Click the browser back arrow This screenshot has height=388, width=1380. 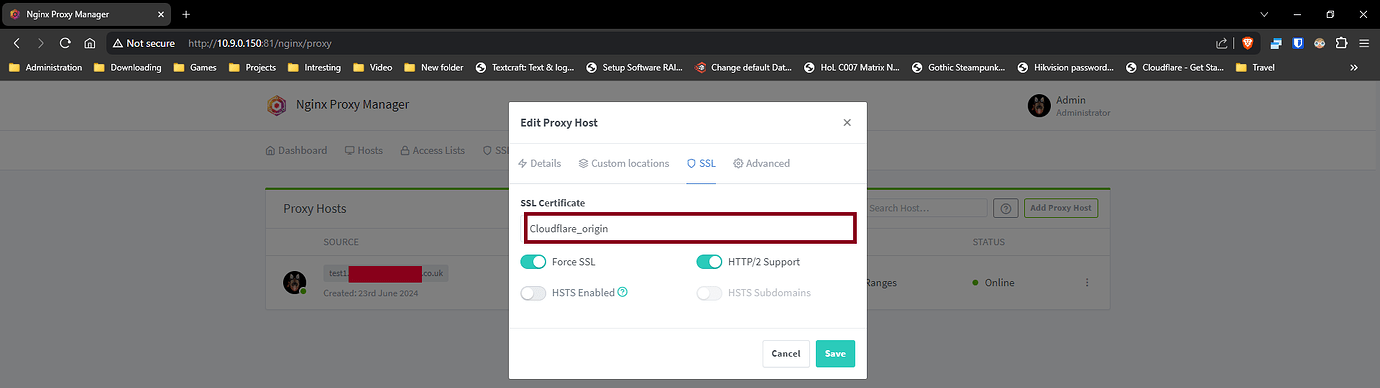pyautogui.click(x=17, y=43)
